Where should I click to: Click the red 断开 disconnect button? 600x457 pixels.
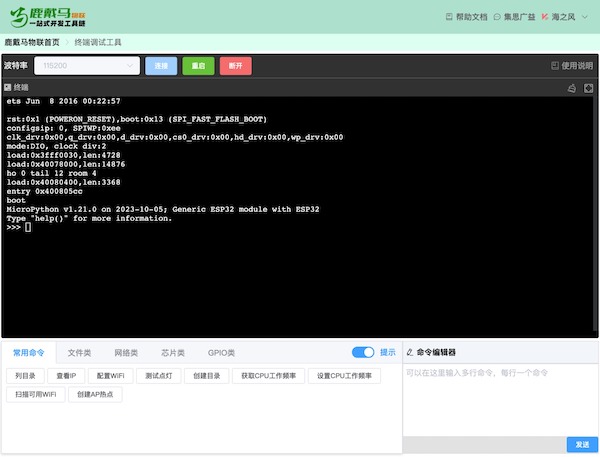click(x=235, y=66)
